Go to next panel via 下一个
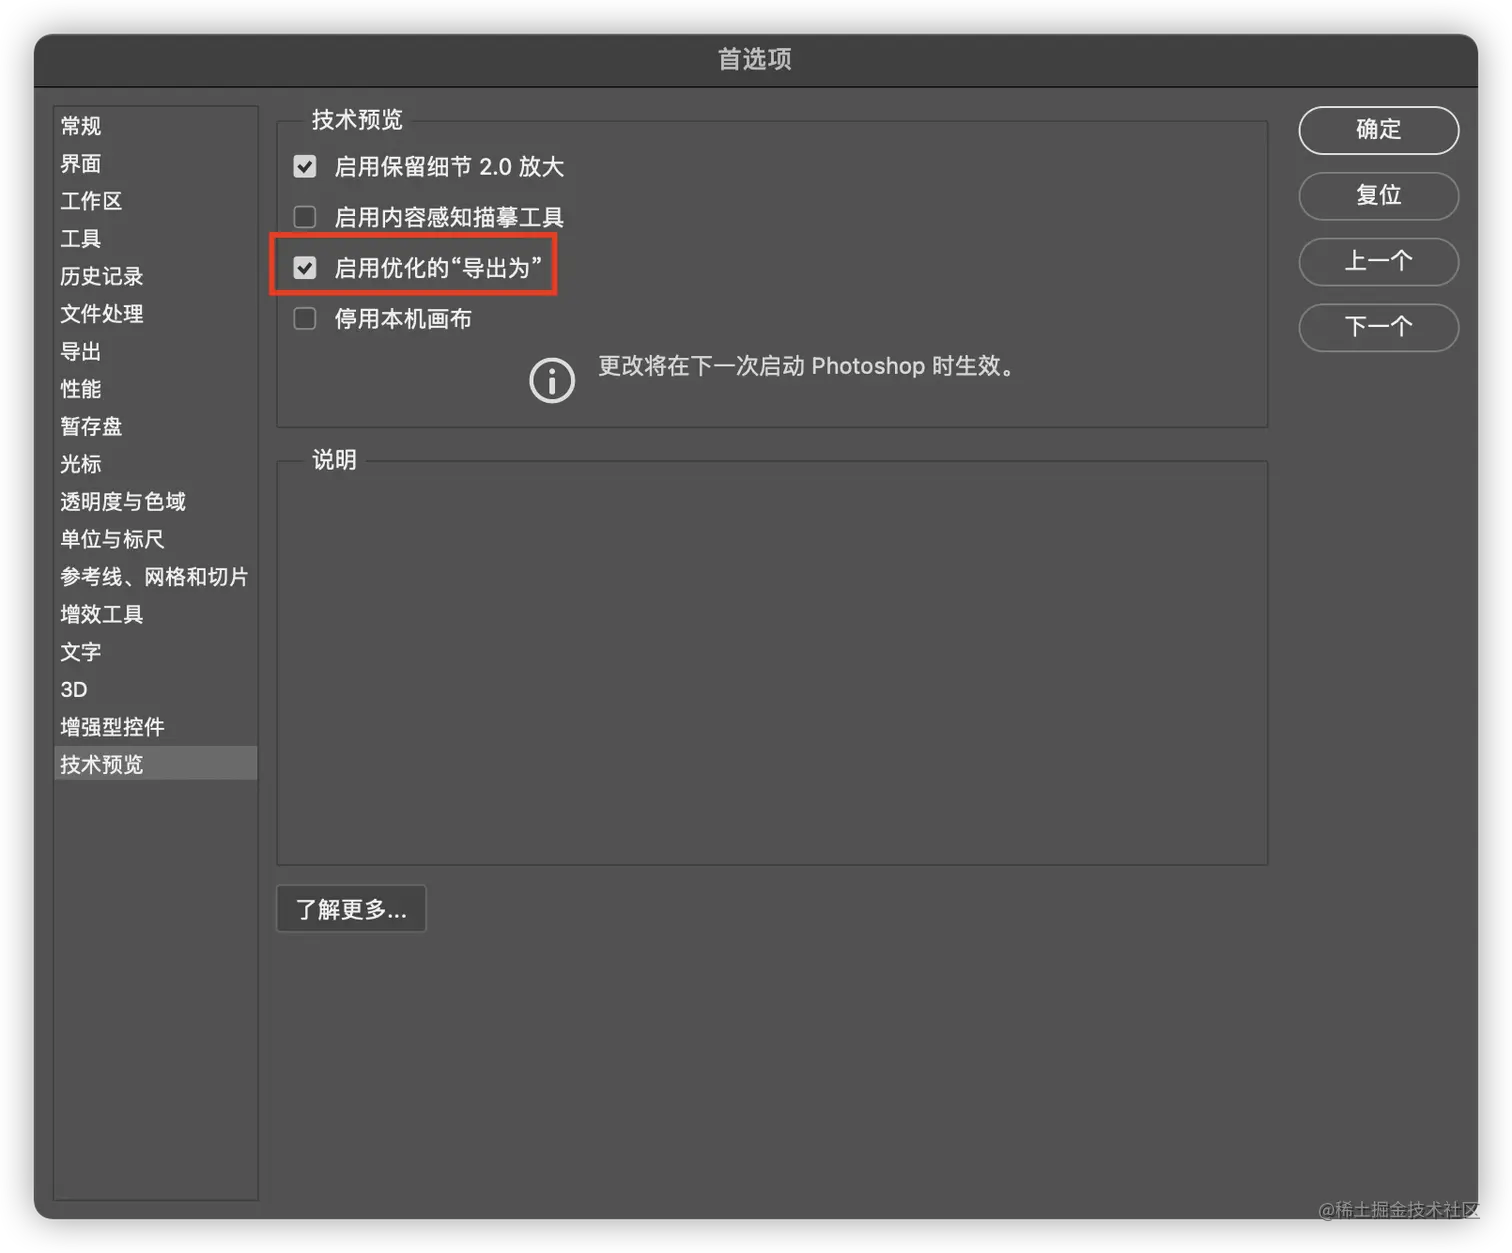1512x1253 pixels. 1378,327
